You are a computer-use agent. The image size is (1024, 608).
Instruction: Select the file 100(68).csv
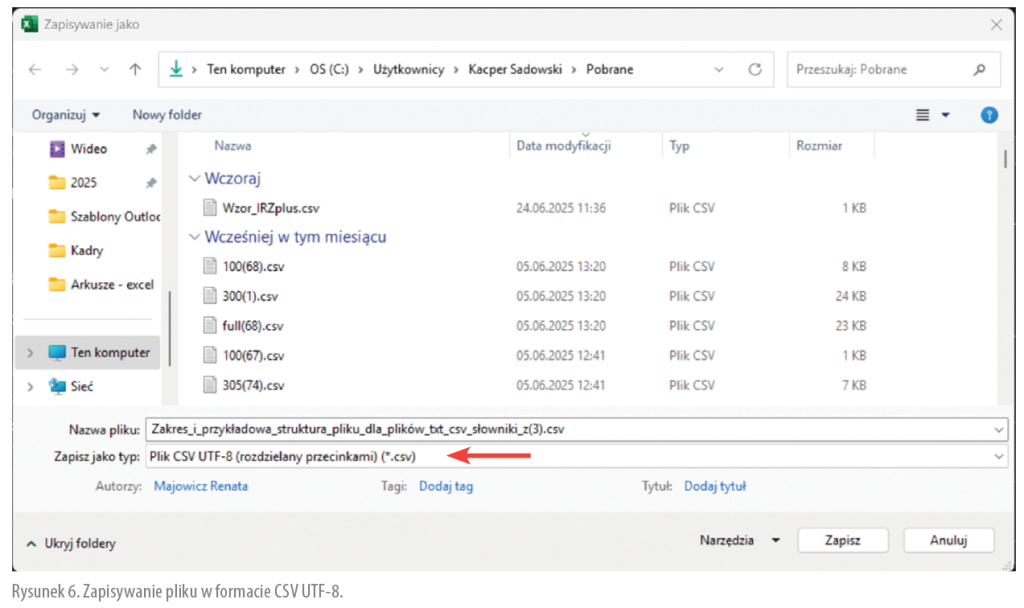click(x=253, y=266)
